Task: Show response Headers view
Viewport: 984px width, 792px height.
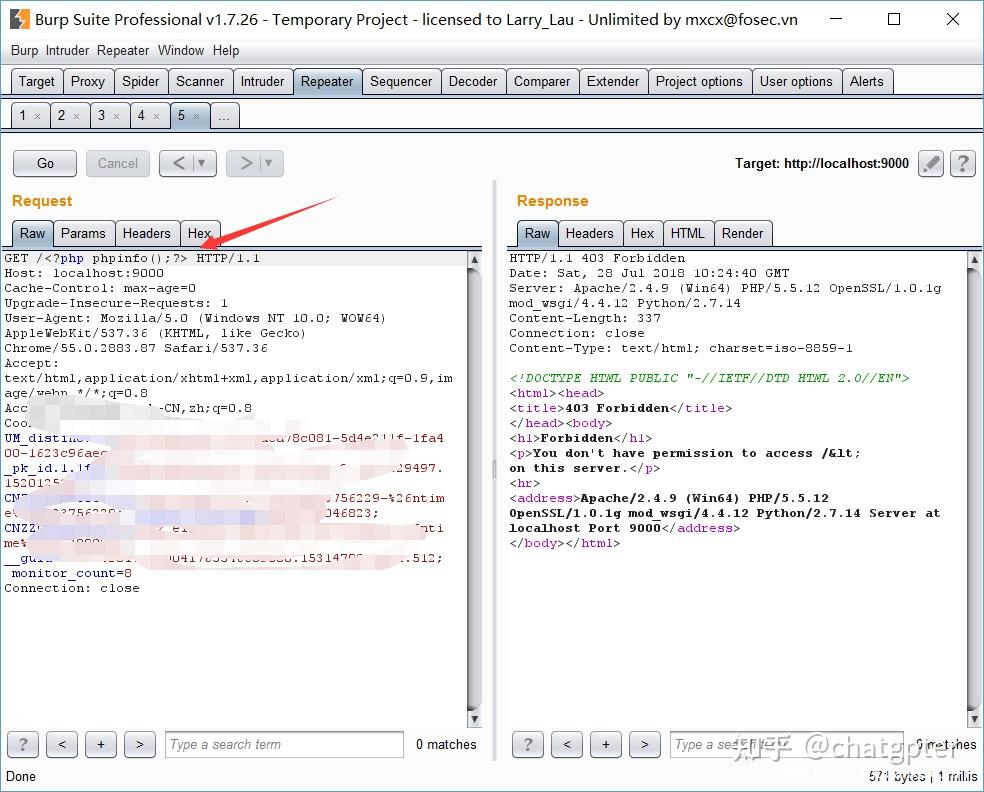Action: (x=589, y=233)
